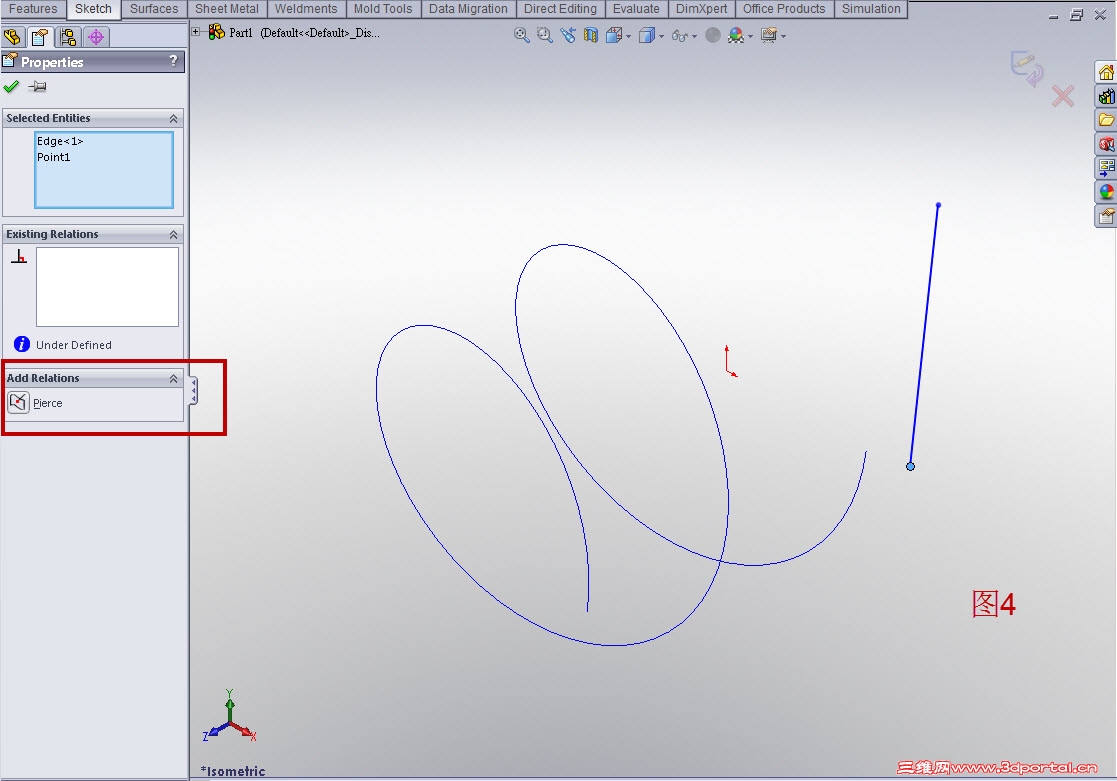The height and width of the screenshot is (781, 1117).
Task: Open Appearances color ball task pane icon
Action: click(x=1106, y=192)
